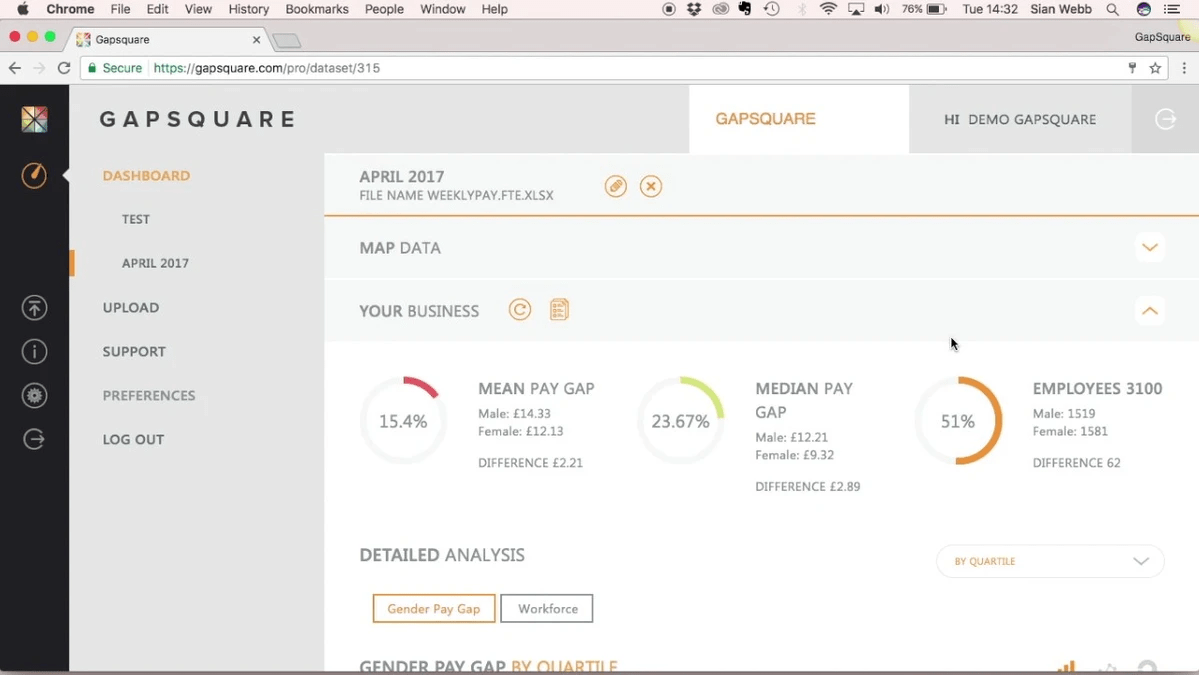Switch to the Workforce view
The image size is (1199, 675).
(547, 609)
